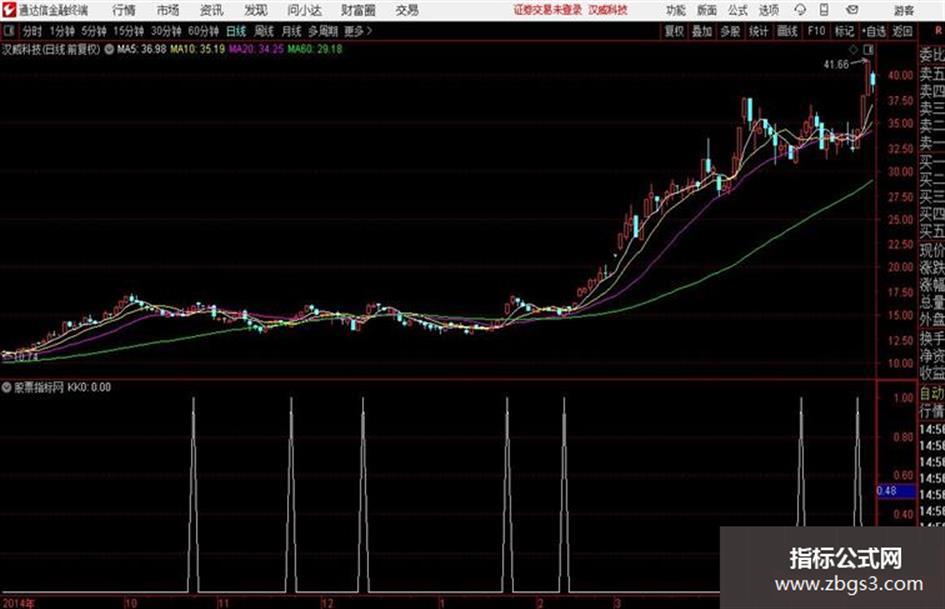
Task: Click the 41.66 high price label
Action: [836, 65]
